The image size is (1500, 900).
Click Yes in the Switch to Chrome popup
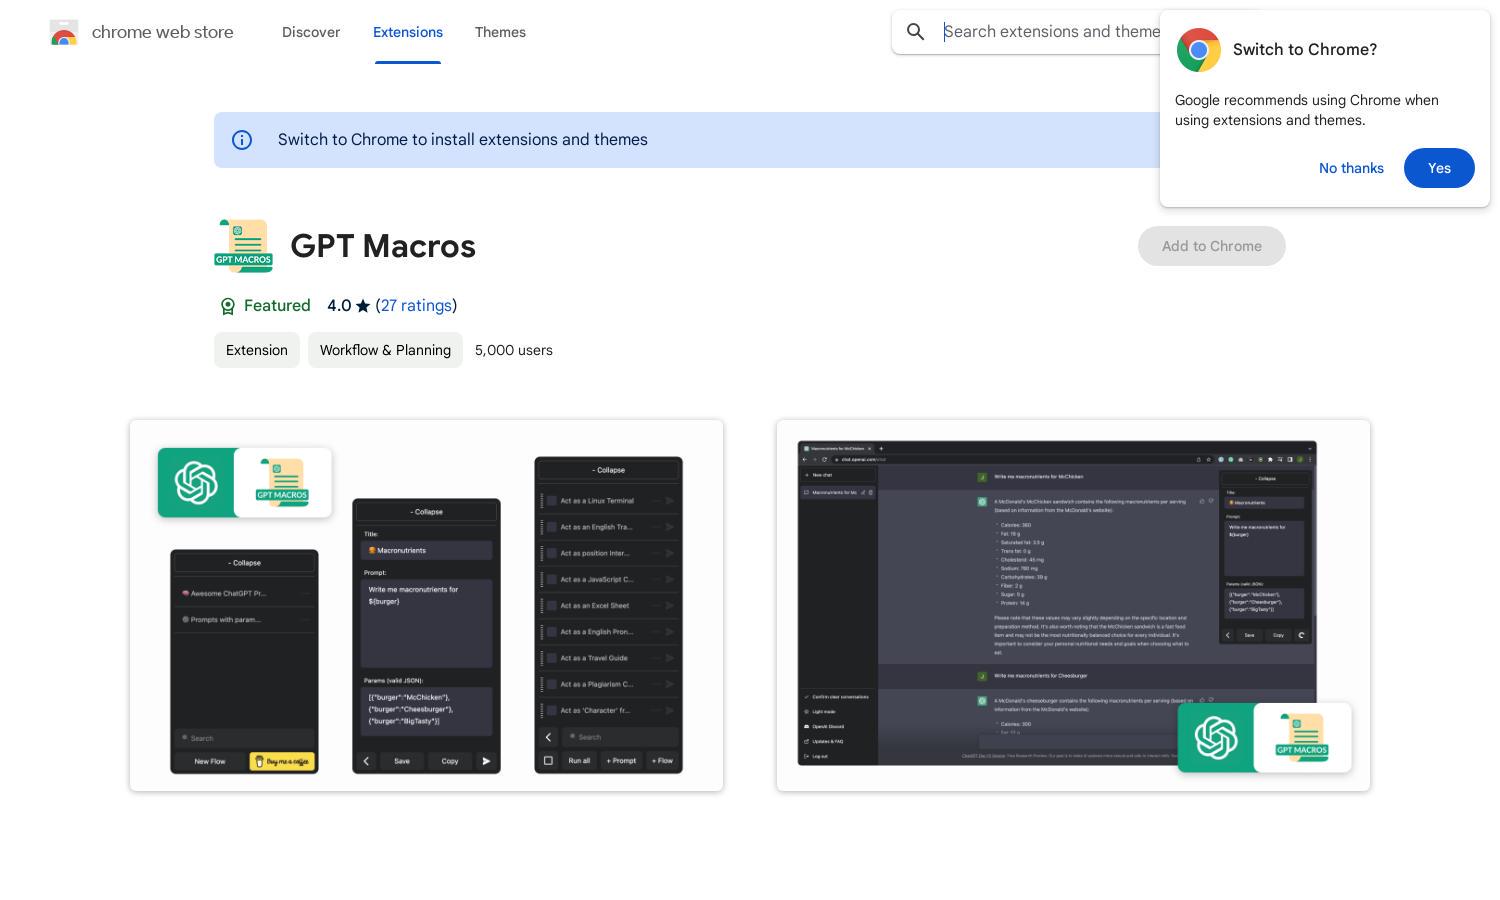[x=1439, y=168]
